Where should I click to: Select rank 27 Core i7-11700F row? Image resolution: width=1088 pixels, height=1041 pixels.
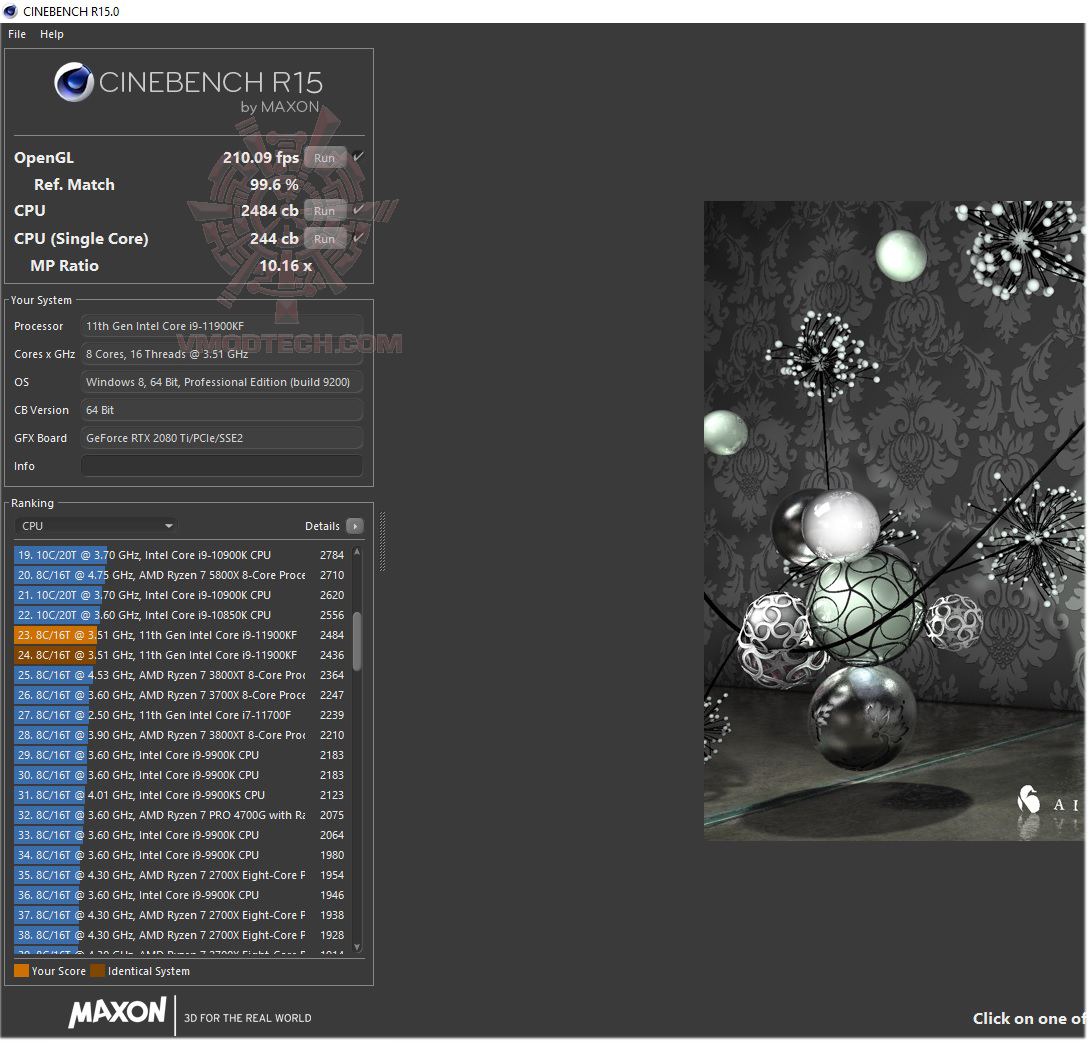[x=182, y=715]
